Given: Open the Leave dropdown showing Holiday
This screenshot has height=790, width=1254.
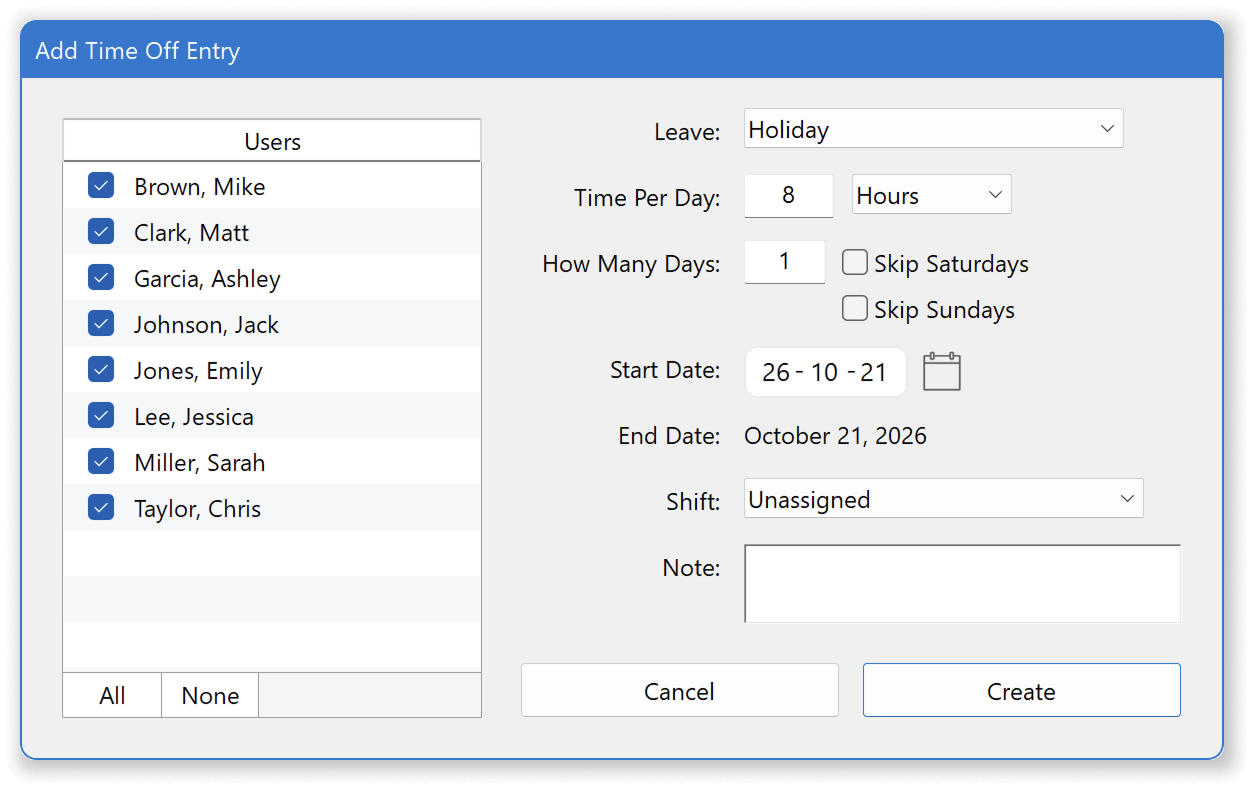Looking at the screenshot, I should pyautogui.click(x=933, y=129).
